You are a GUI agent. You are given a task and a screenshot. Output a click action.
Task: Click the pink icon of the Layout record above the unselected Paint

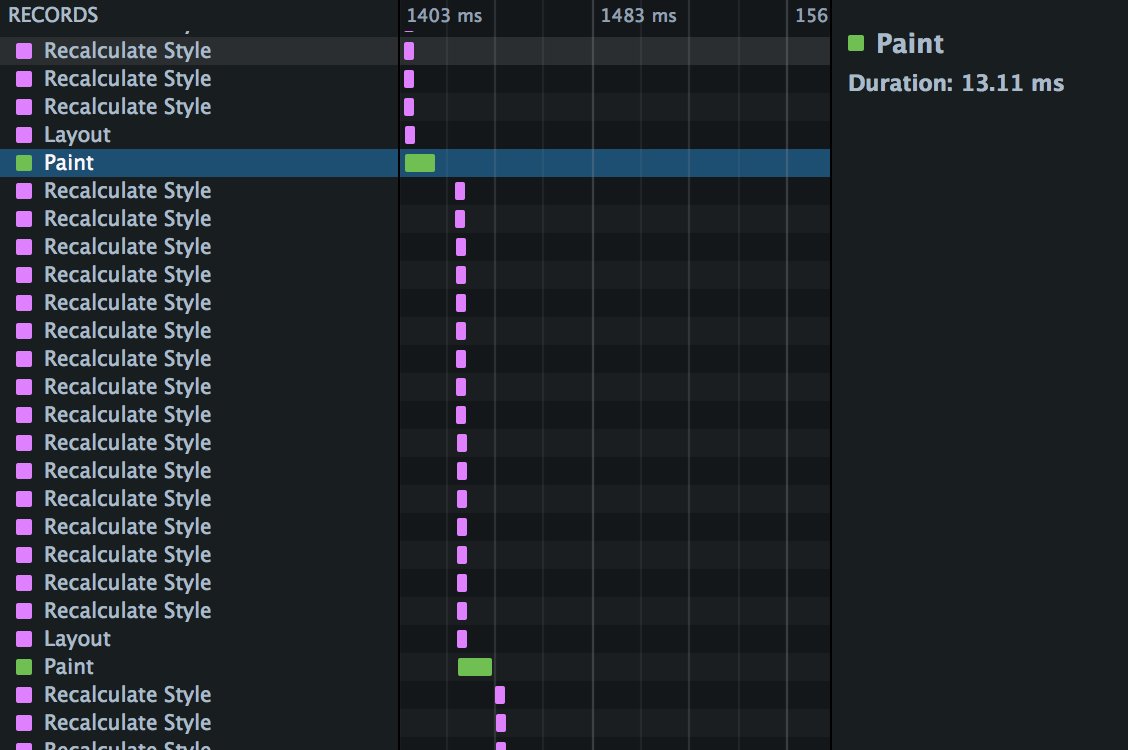pos(24,639)
